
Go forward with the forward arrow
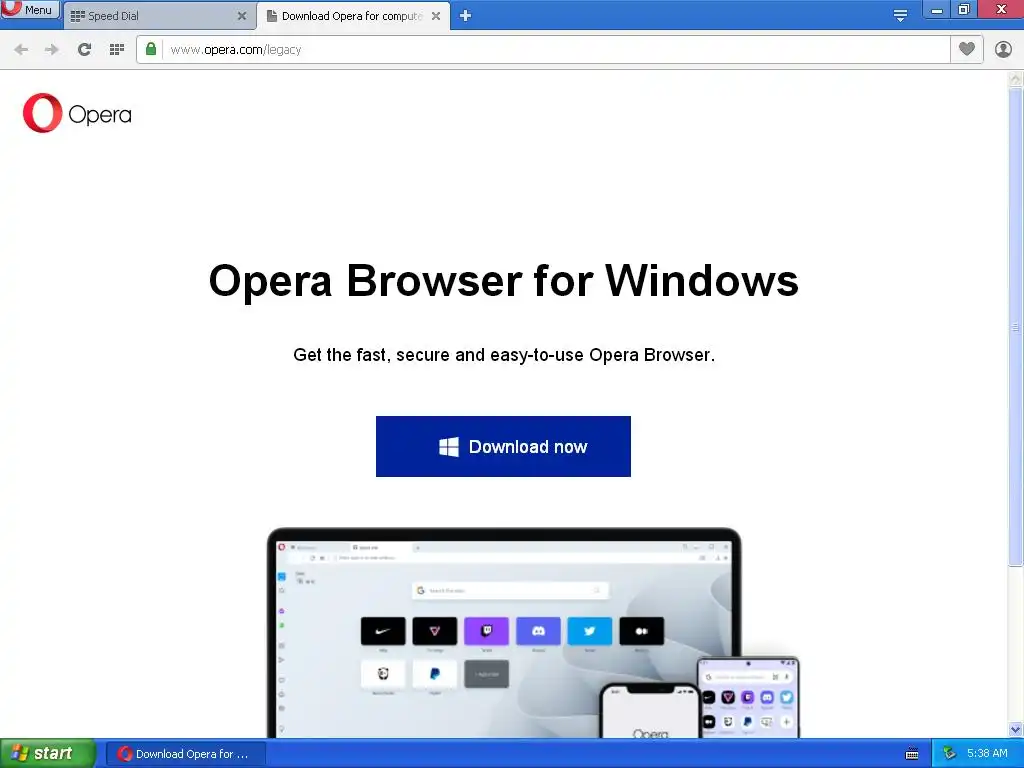point(52,50)
